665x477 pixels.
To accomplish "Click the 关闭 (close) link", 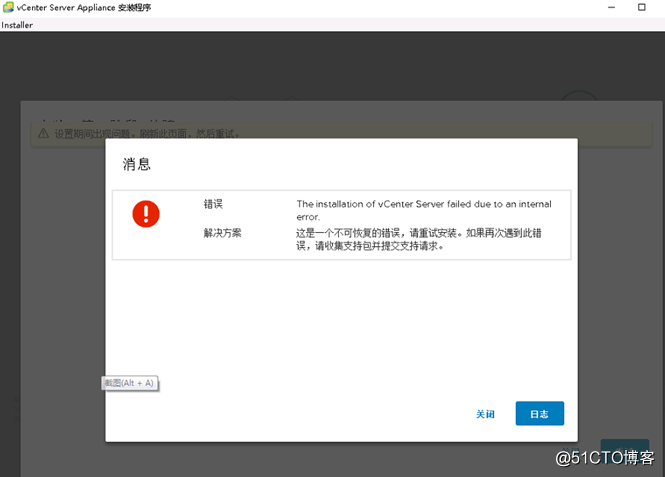I will point(485,414).
